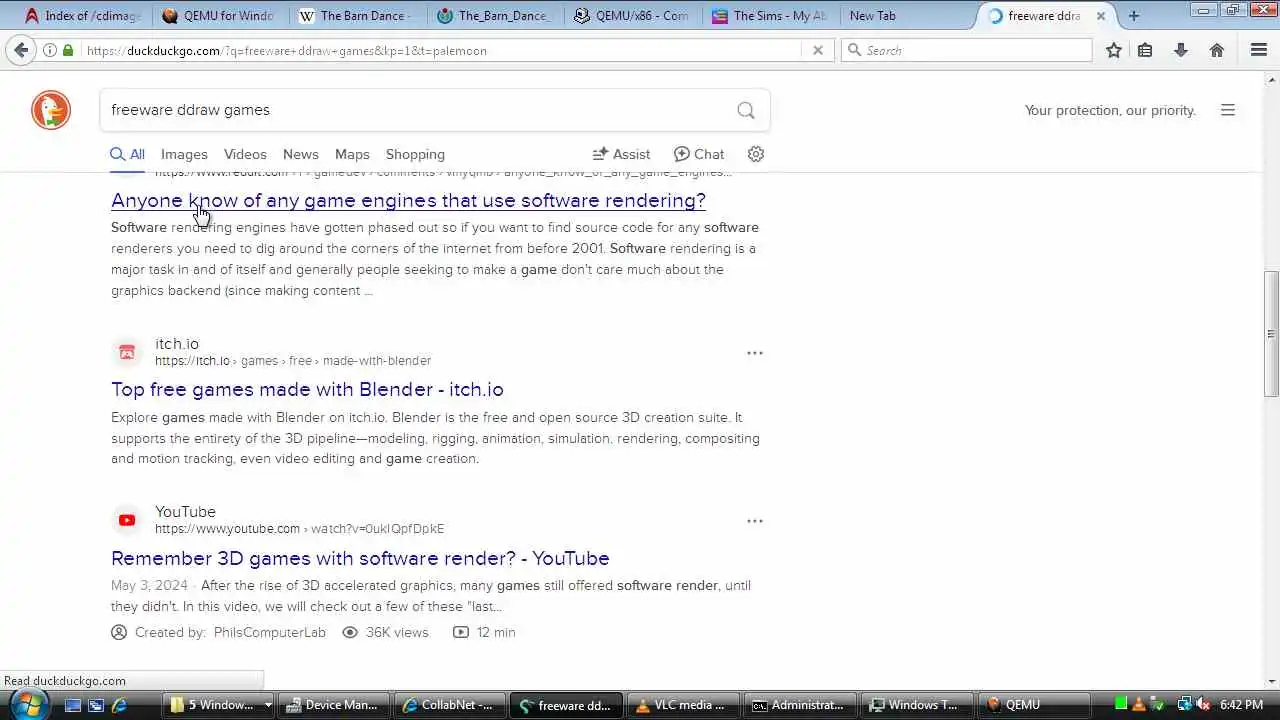The image size is (1280, 720).
Task: Open 'Anyone know of any game engines' result
Action: (x=408, y=200)
